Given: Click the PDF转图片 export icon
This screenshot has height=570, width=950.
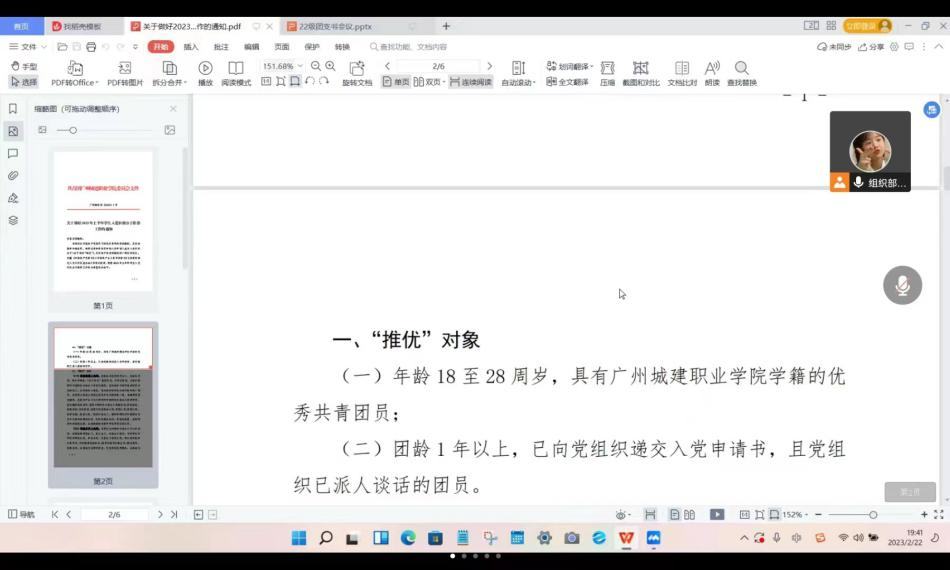Looking at the screenshot, I should coord(125,68).
